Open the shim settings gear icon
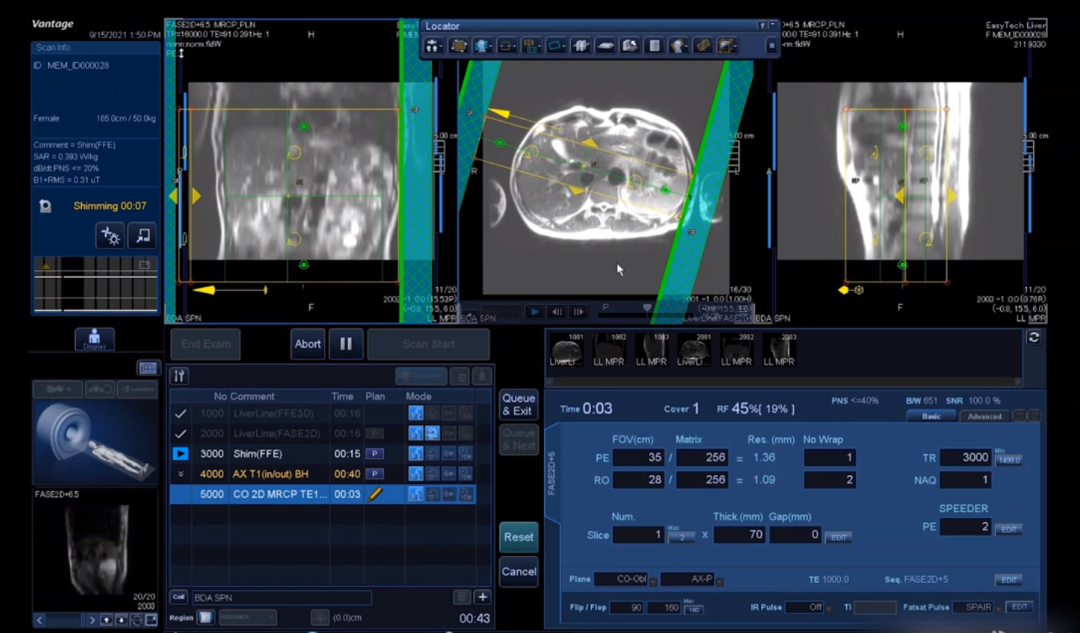The height and width of the screenshot is (633, 1080). point(110,236)
